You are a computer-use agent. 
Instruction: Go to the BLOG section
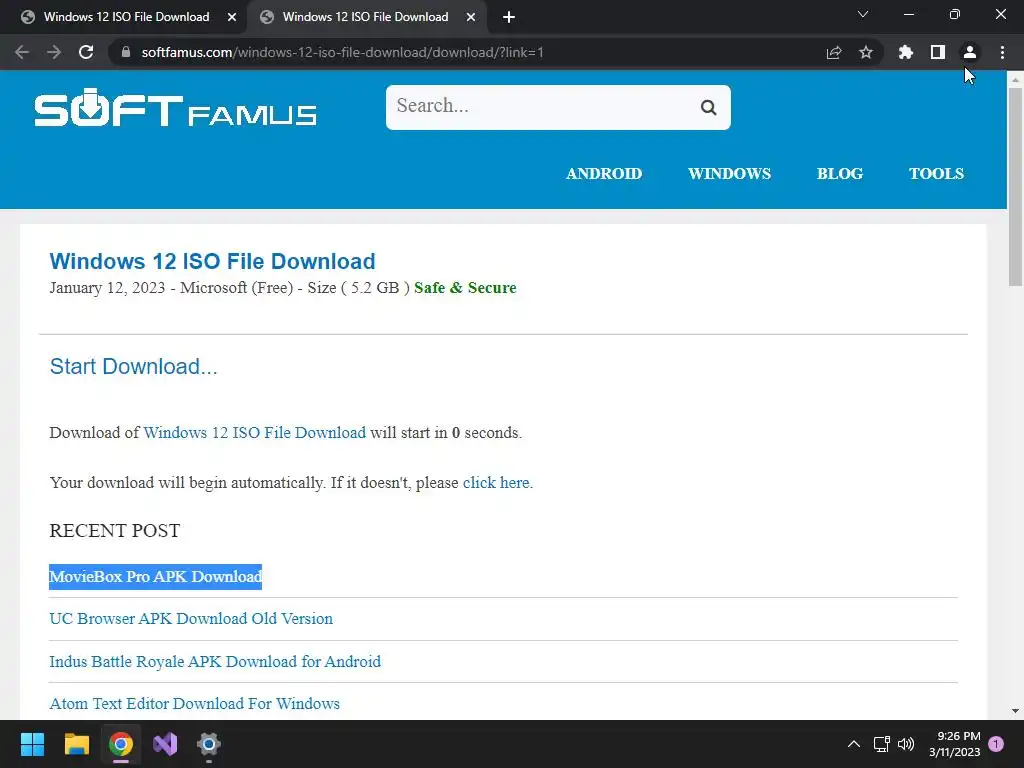pos(840,174)
